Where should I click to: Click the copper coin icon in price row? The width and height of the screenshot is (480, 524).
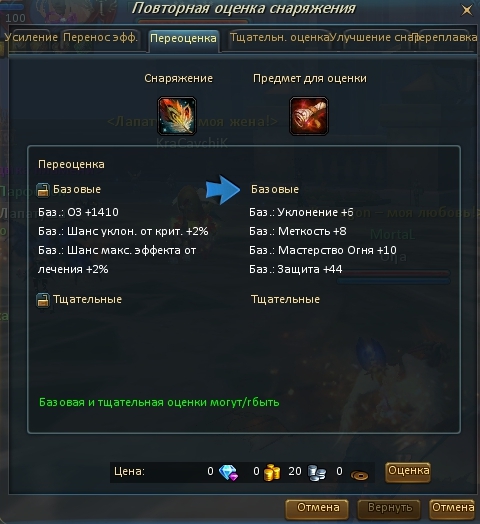pos(359,475)
